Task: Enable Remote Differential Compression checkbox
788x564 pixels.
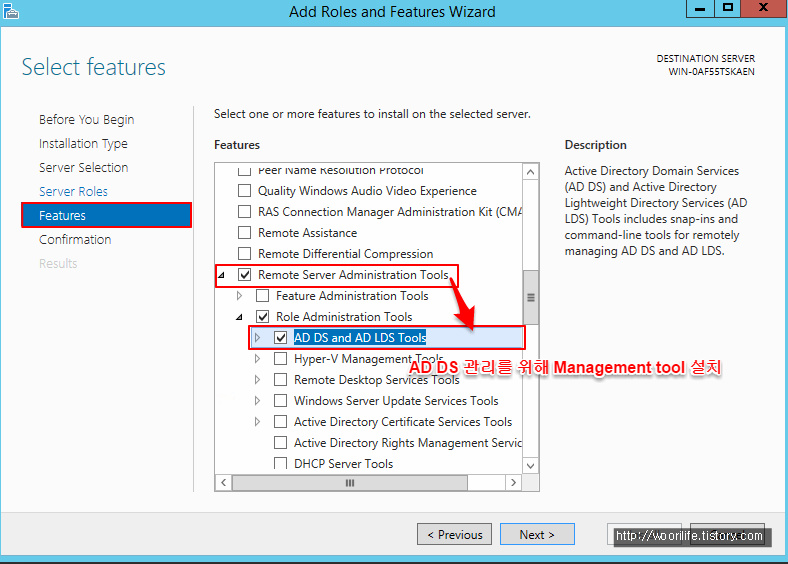Action: (x=244, y=253)
